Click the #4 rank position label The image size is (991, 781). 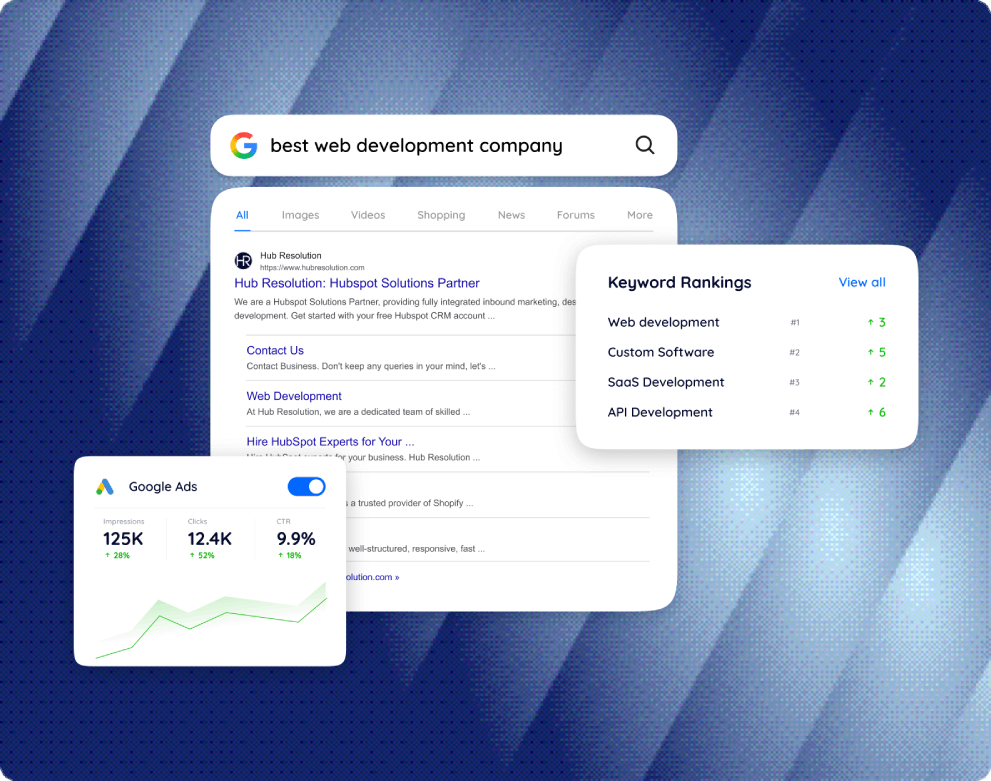click(x=794, y=412)
